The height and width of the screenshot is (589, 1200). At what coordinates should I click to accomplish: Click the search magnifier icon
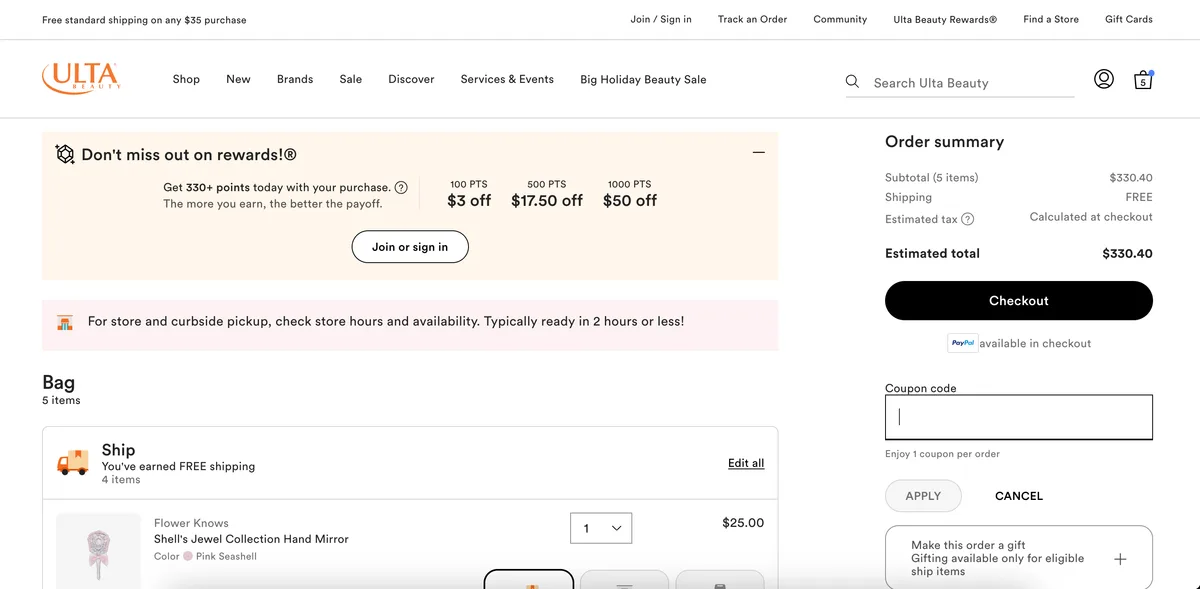[x=852, y=82]
